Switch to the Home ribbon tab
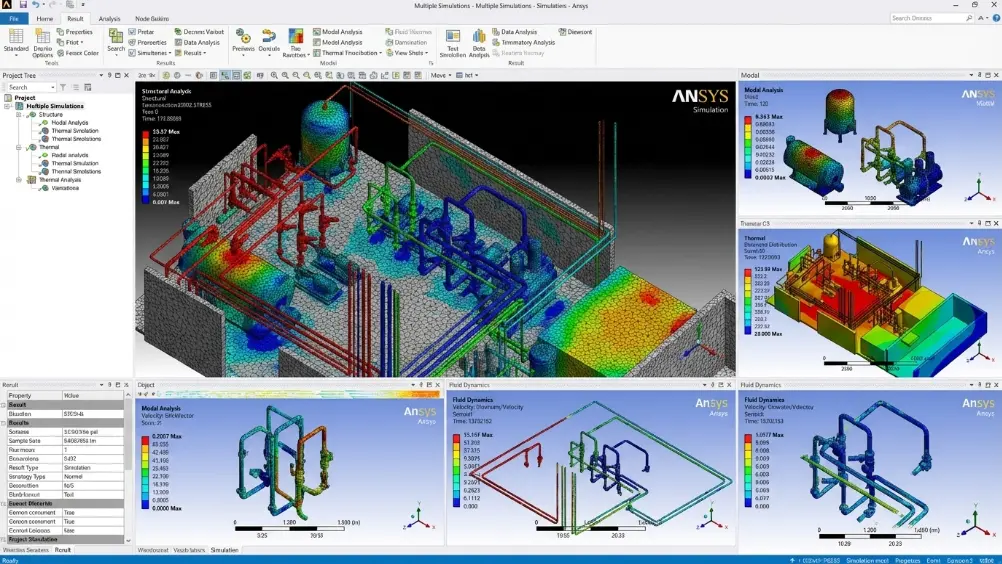This screenshot has height=564, width=1002. coord(45,19)
